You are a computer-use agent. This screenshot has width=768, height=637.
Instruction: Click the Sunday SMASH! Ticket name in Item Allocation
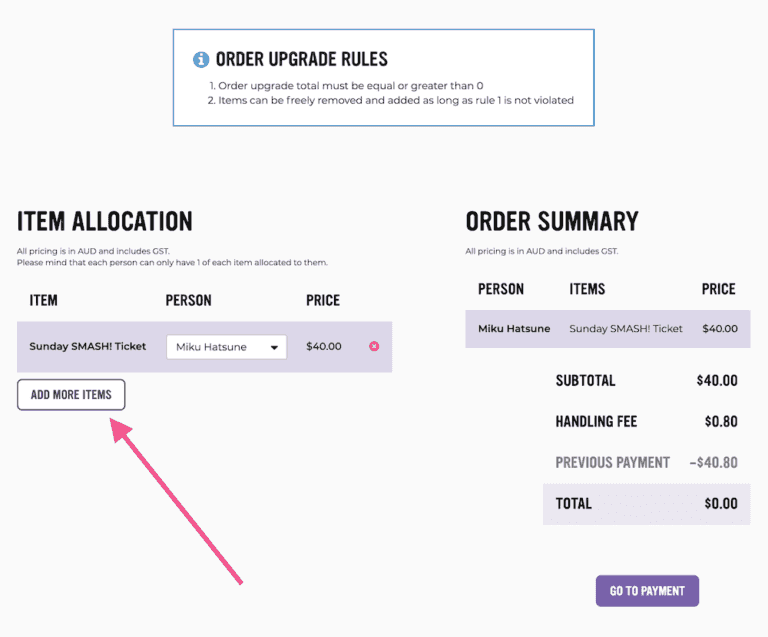click(x=88, y=347)
